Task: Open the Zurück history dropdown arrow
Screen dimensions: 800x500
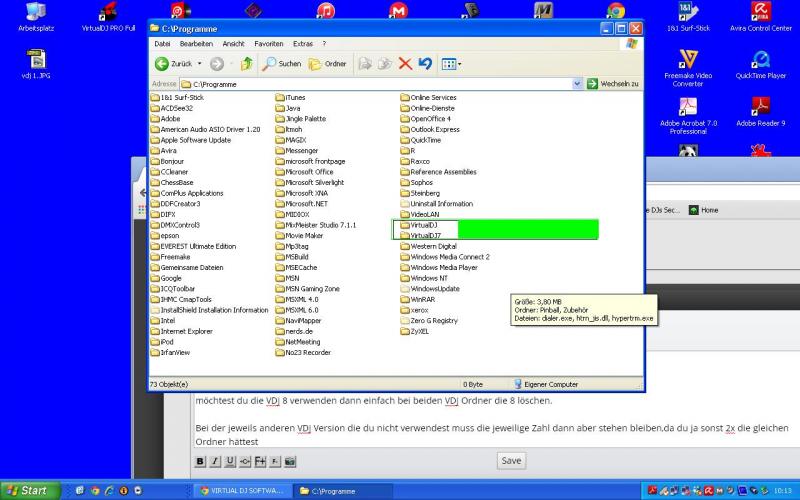Action: click(x=201, y=63)
